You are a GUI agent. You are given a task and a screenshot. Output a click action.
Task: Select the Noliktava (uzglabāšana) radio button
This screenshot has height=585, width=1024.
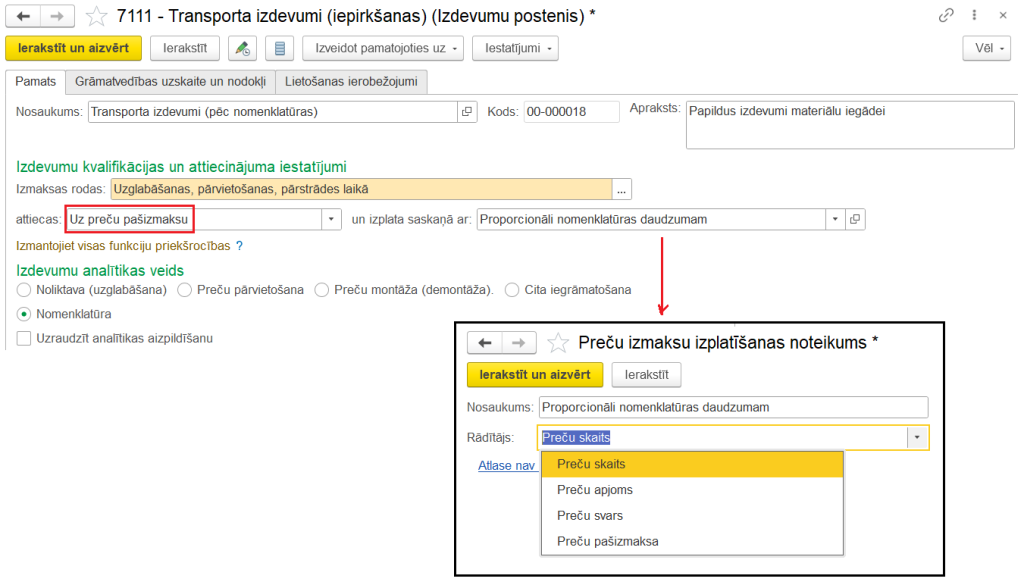click(x=22, y=289)
